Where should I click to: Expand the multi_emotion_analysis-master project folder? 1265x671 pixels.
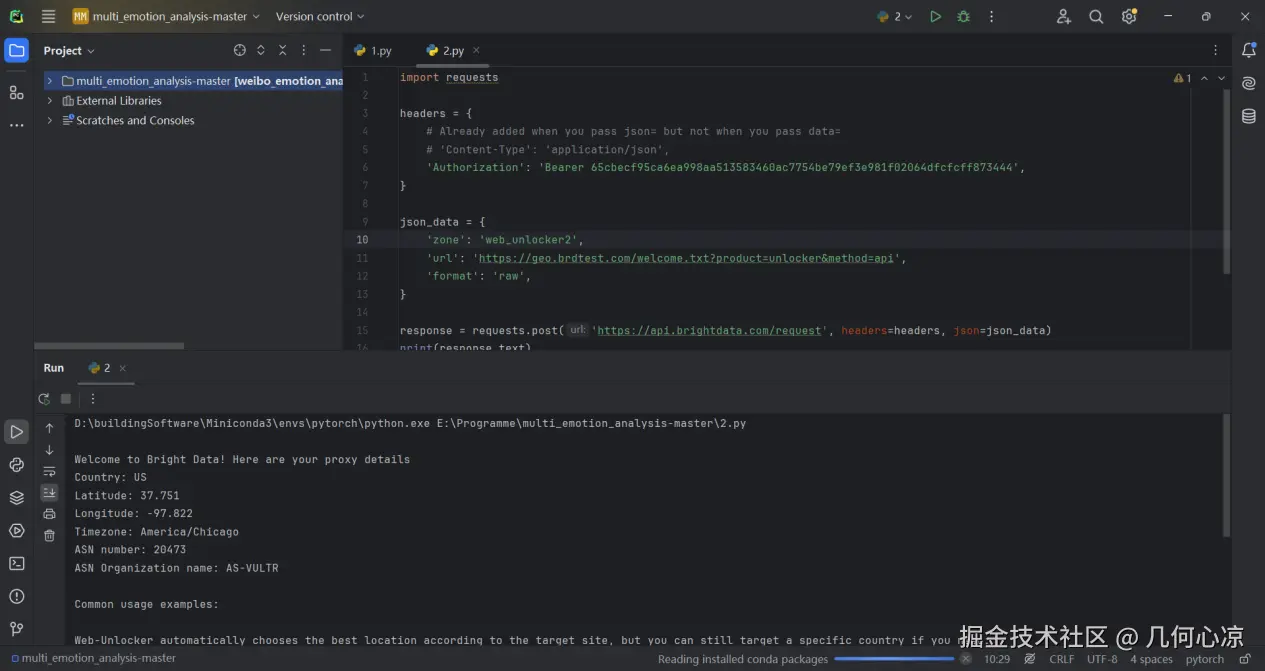tap(49, 81)
